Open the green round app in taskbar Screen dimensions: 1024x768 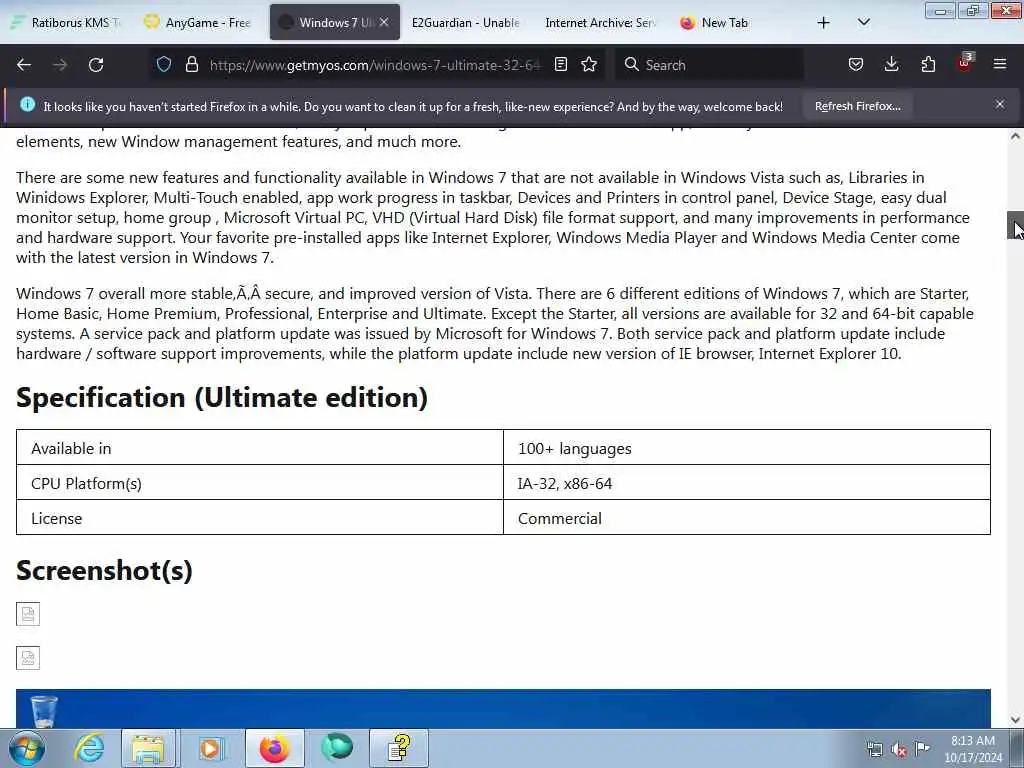click(337, 748)
